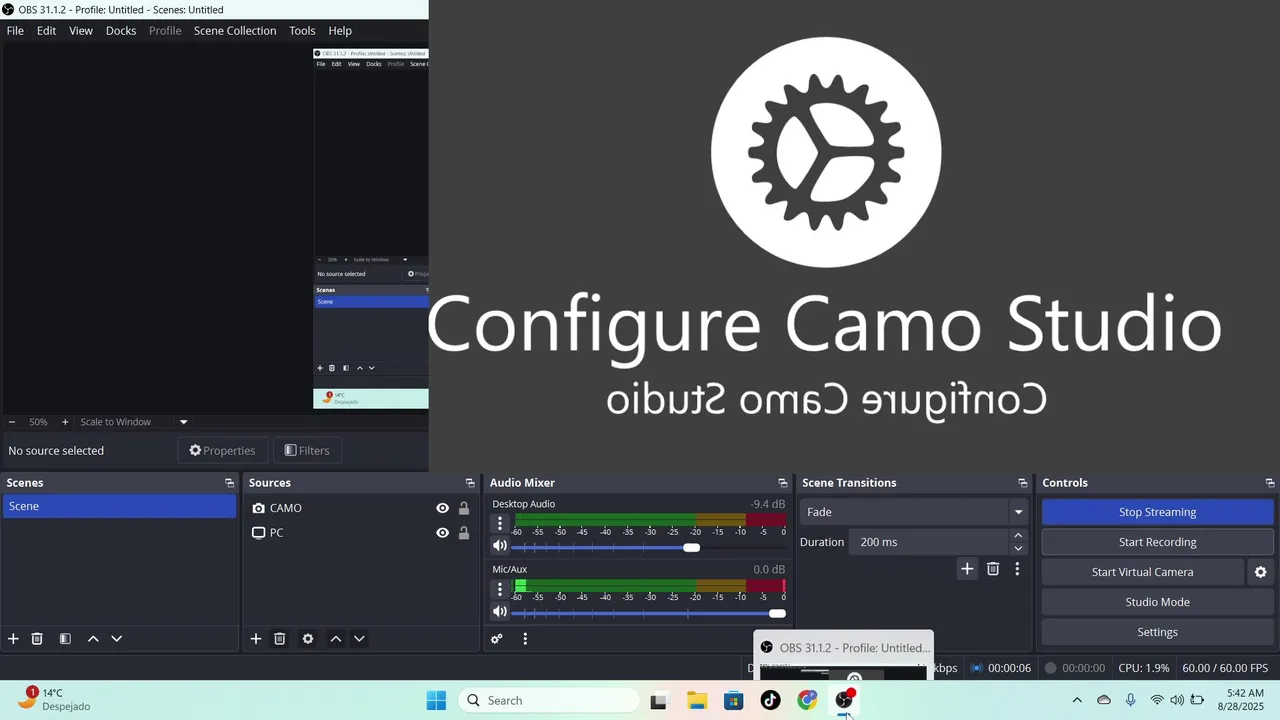Open the Edit menu
Viewport: 1280px width, 720px height.
click(47, 31)
